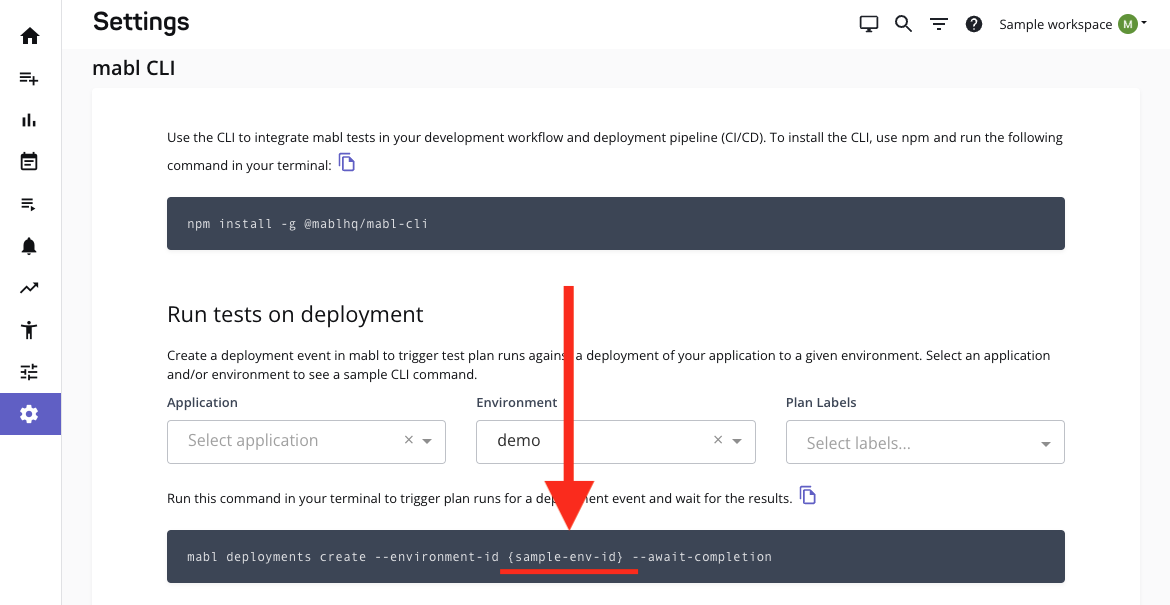Copy the mabl deployments command to clipboard
Viewport: 1170px width, 605px height.
pyautogui.click(x=807, y=495)
